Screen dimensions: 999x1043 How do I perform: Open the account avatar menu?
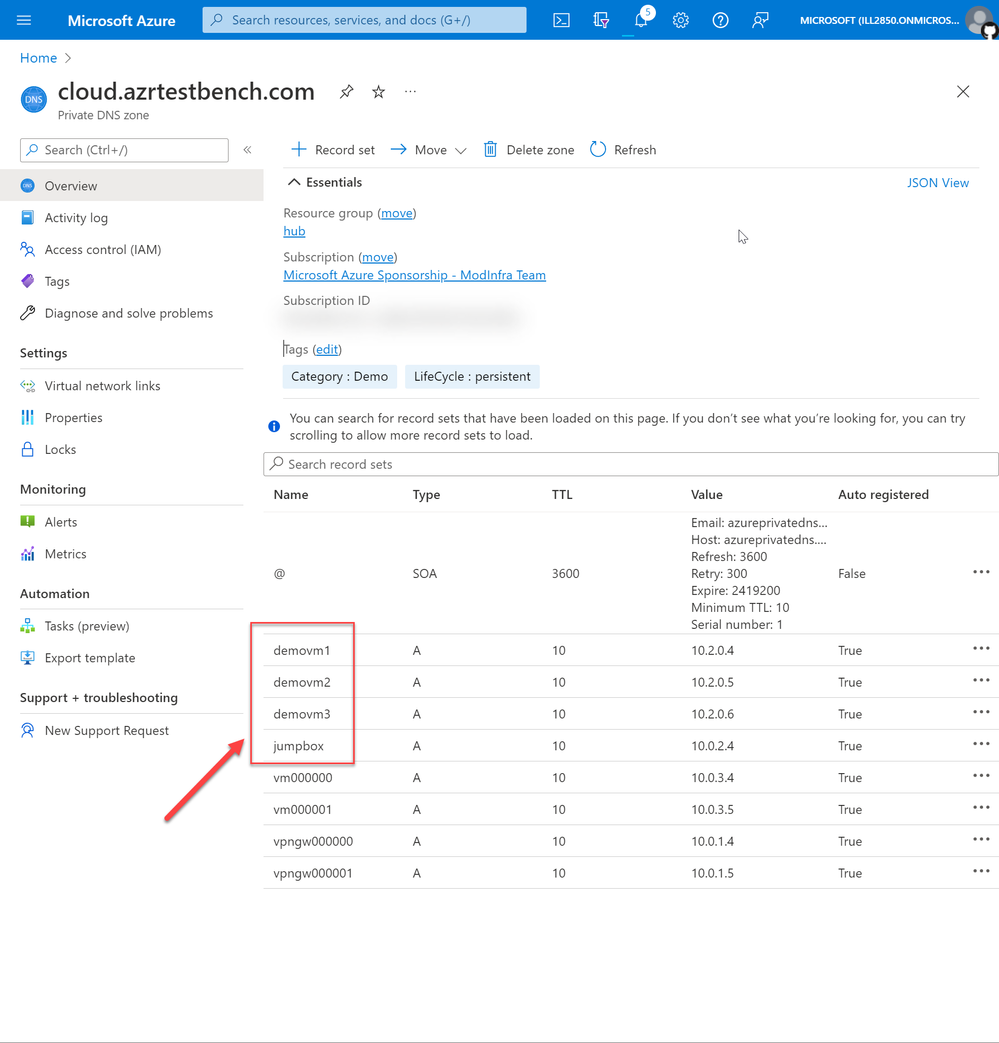[980, 21]
